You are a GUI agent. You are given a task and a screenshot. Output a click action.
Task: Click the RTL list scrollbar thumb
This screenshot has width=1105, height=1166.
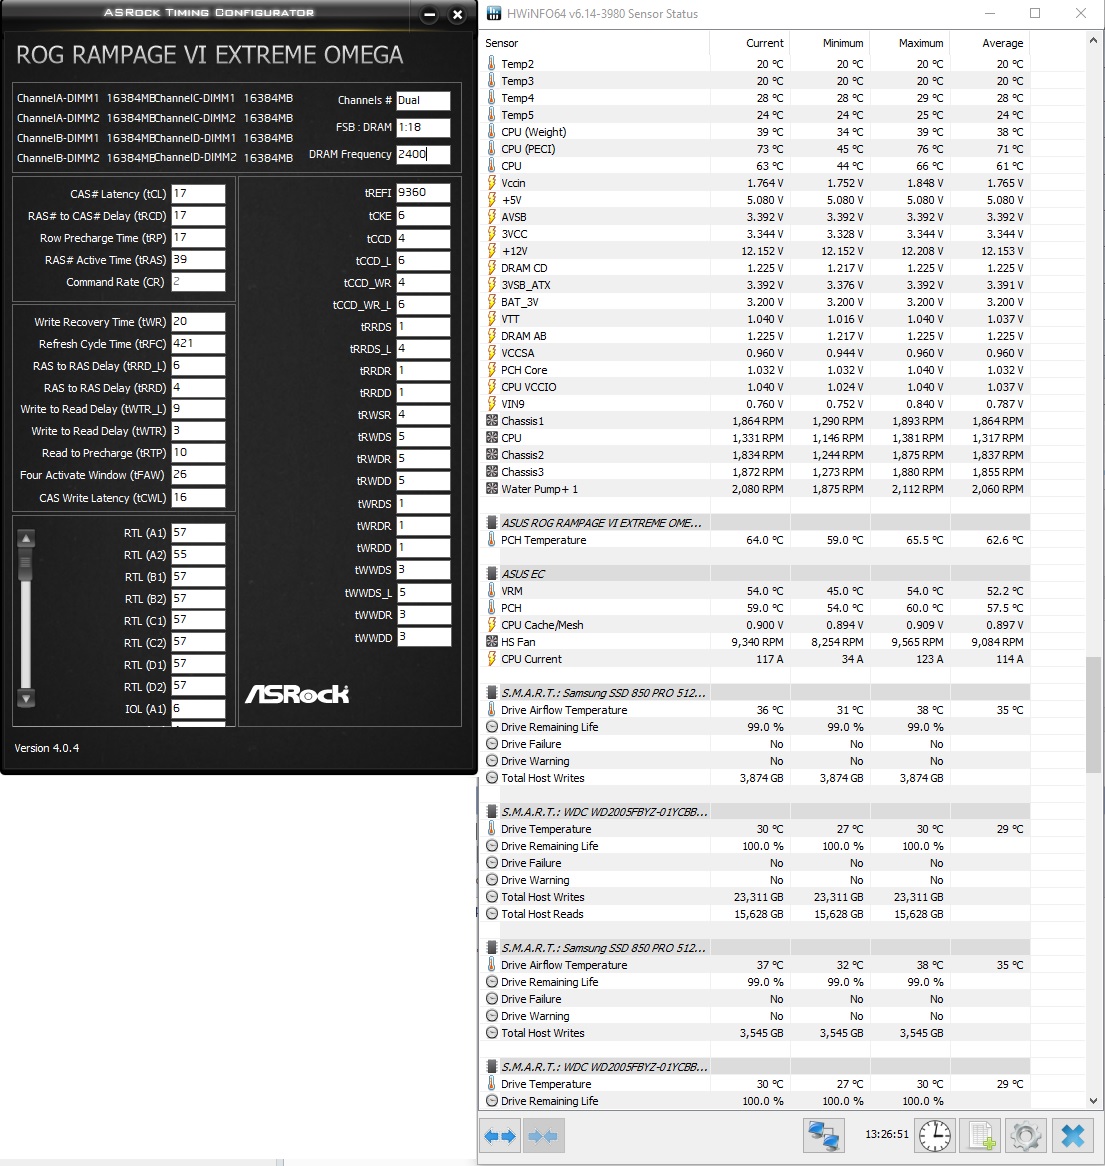point(26,564)
